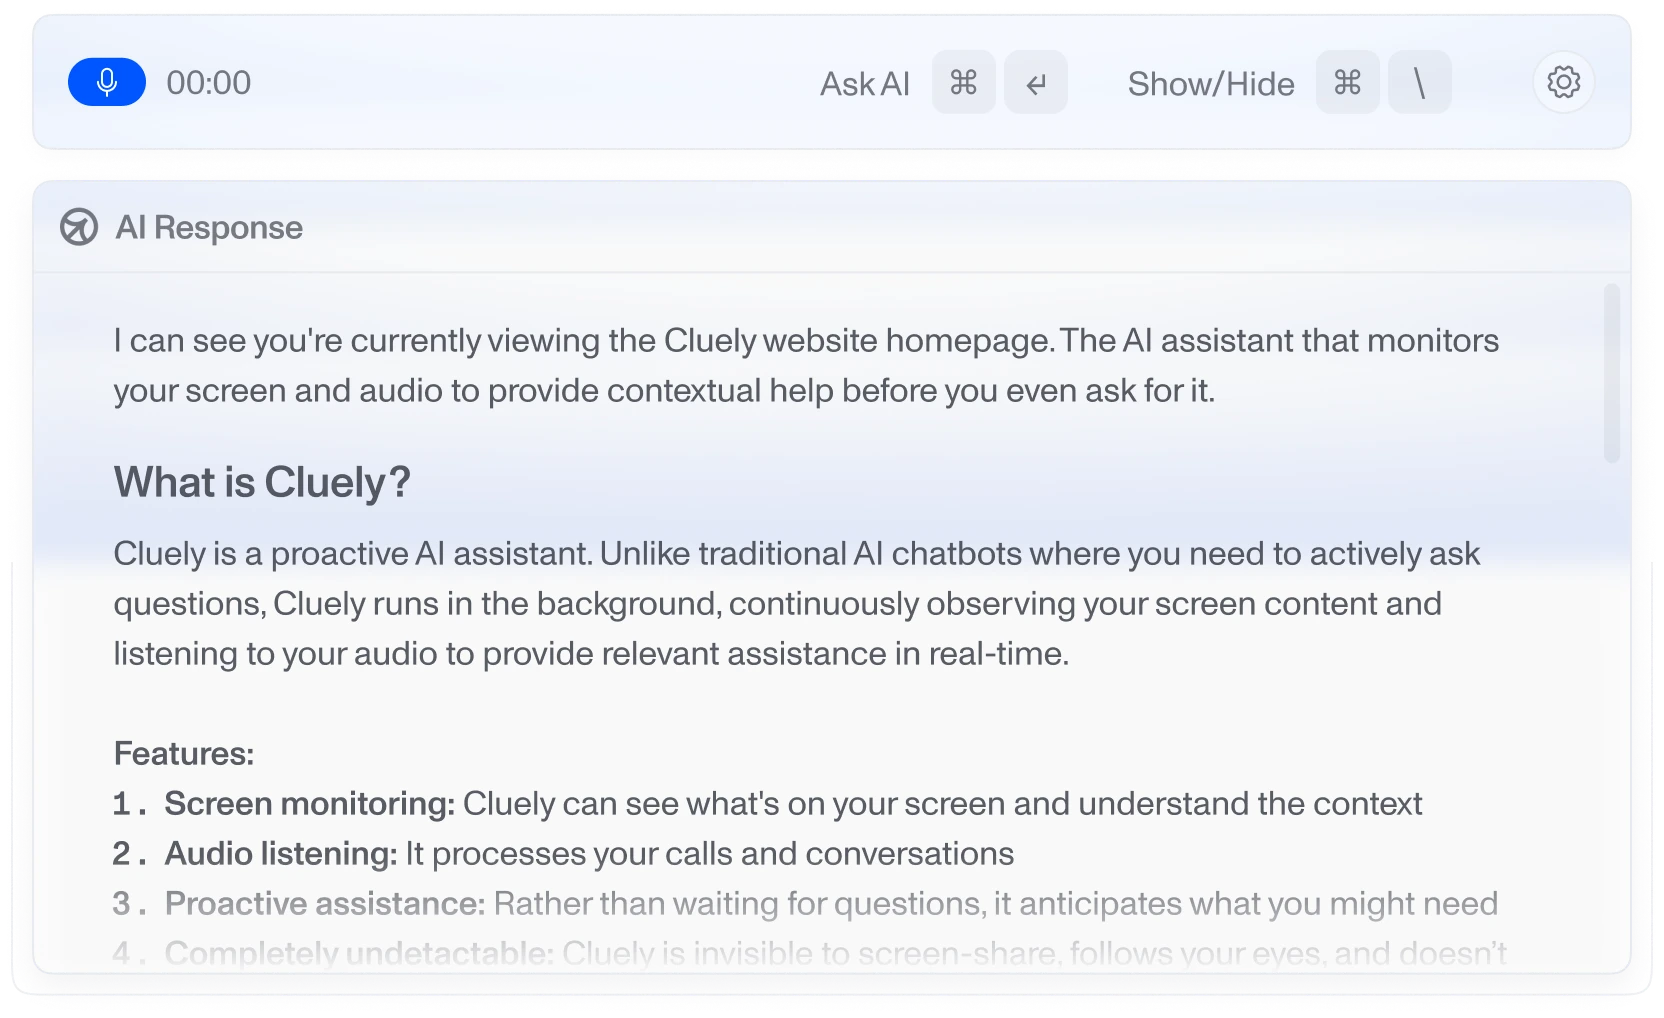Click the Command key icon next to Ask AI
This screenshot has width=1664, height=1018.
pyautogui.click(x=963, y=82)
